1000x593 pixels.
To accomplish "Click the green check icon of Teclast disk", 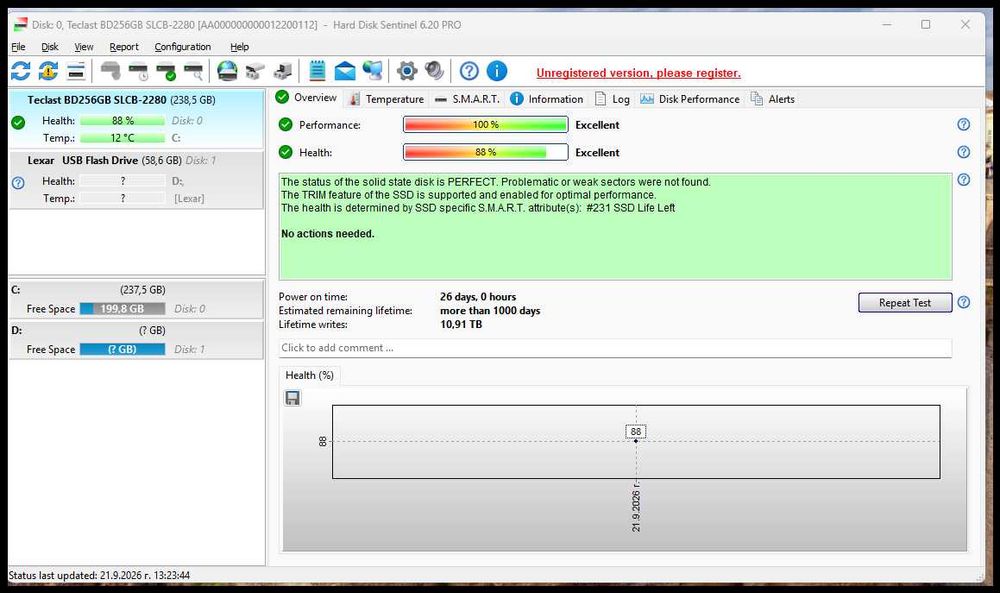I will click(x=18, y=122).
